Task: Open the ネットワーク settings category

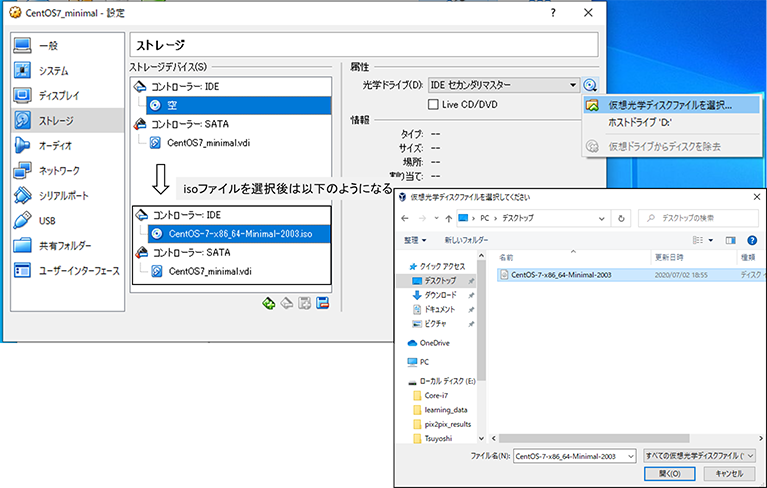Action: pos(59,170)
